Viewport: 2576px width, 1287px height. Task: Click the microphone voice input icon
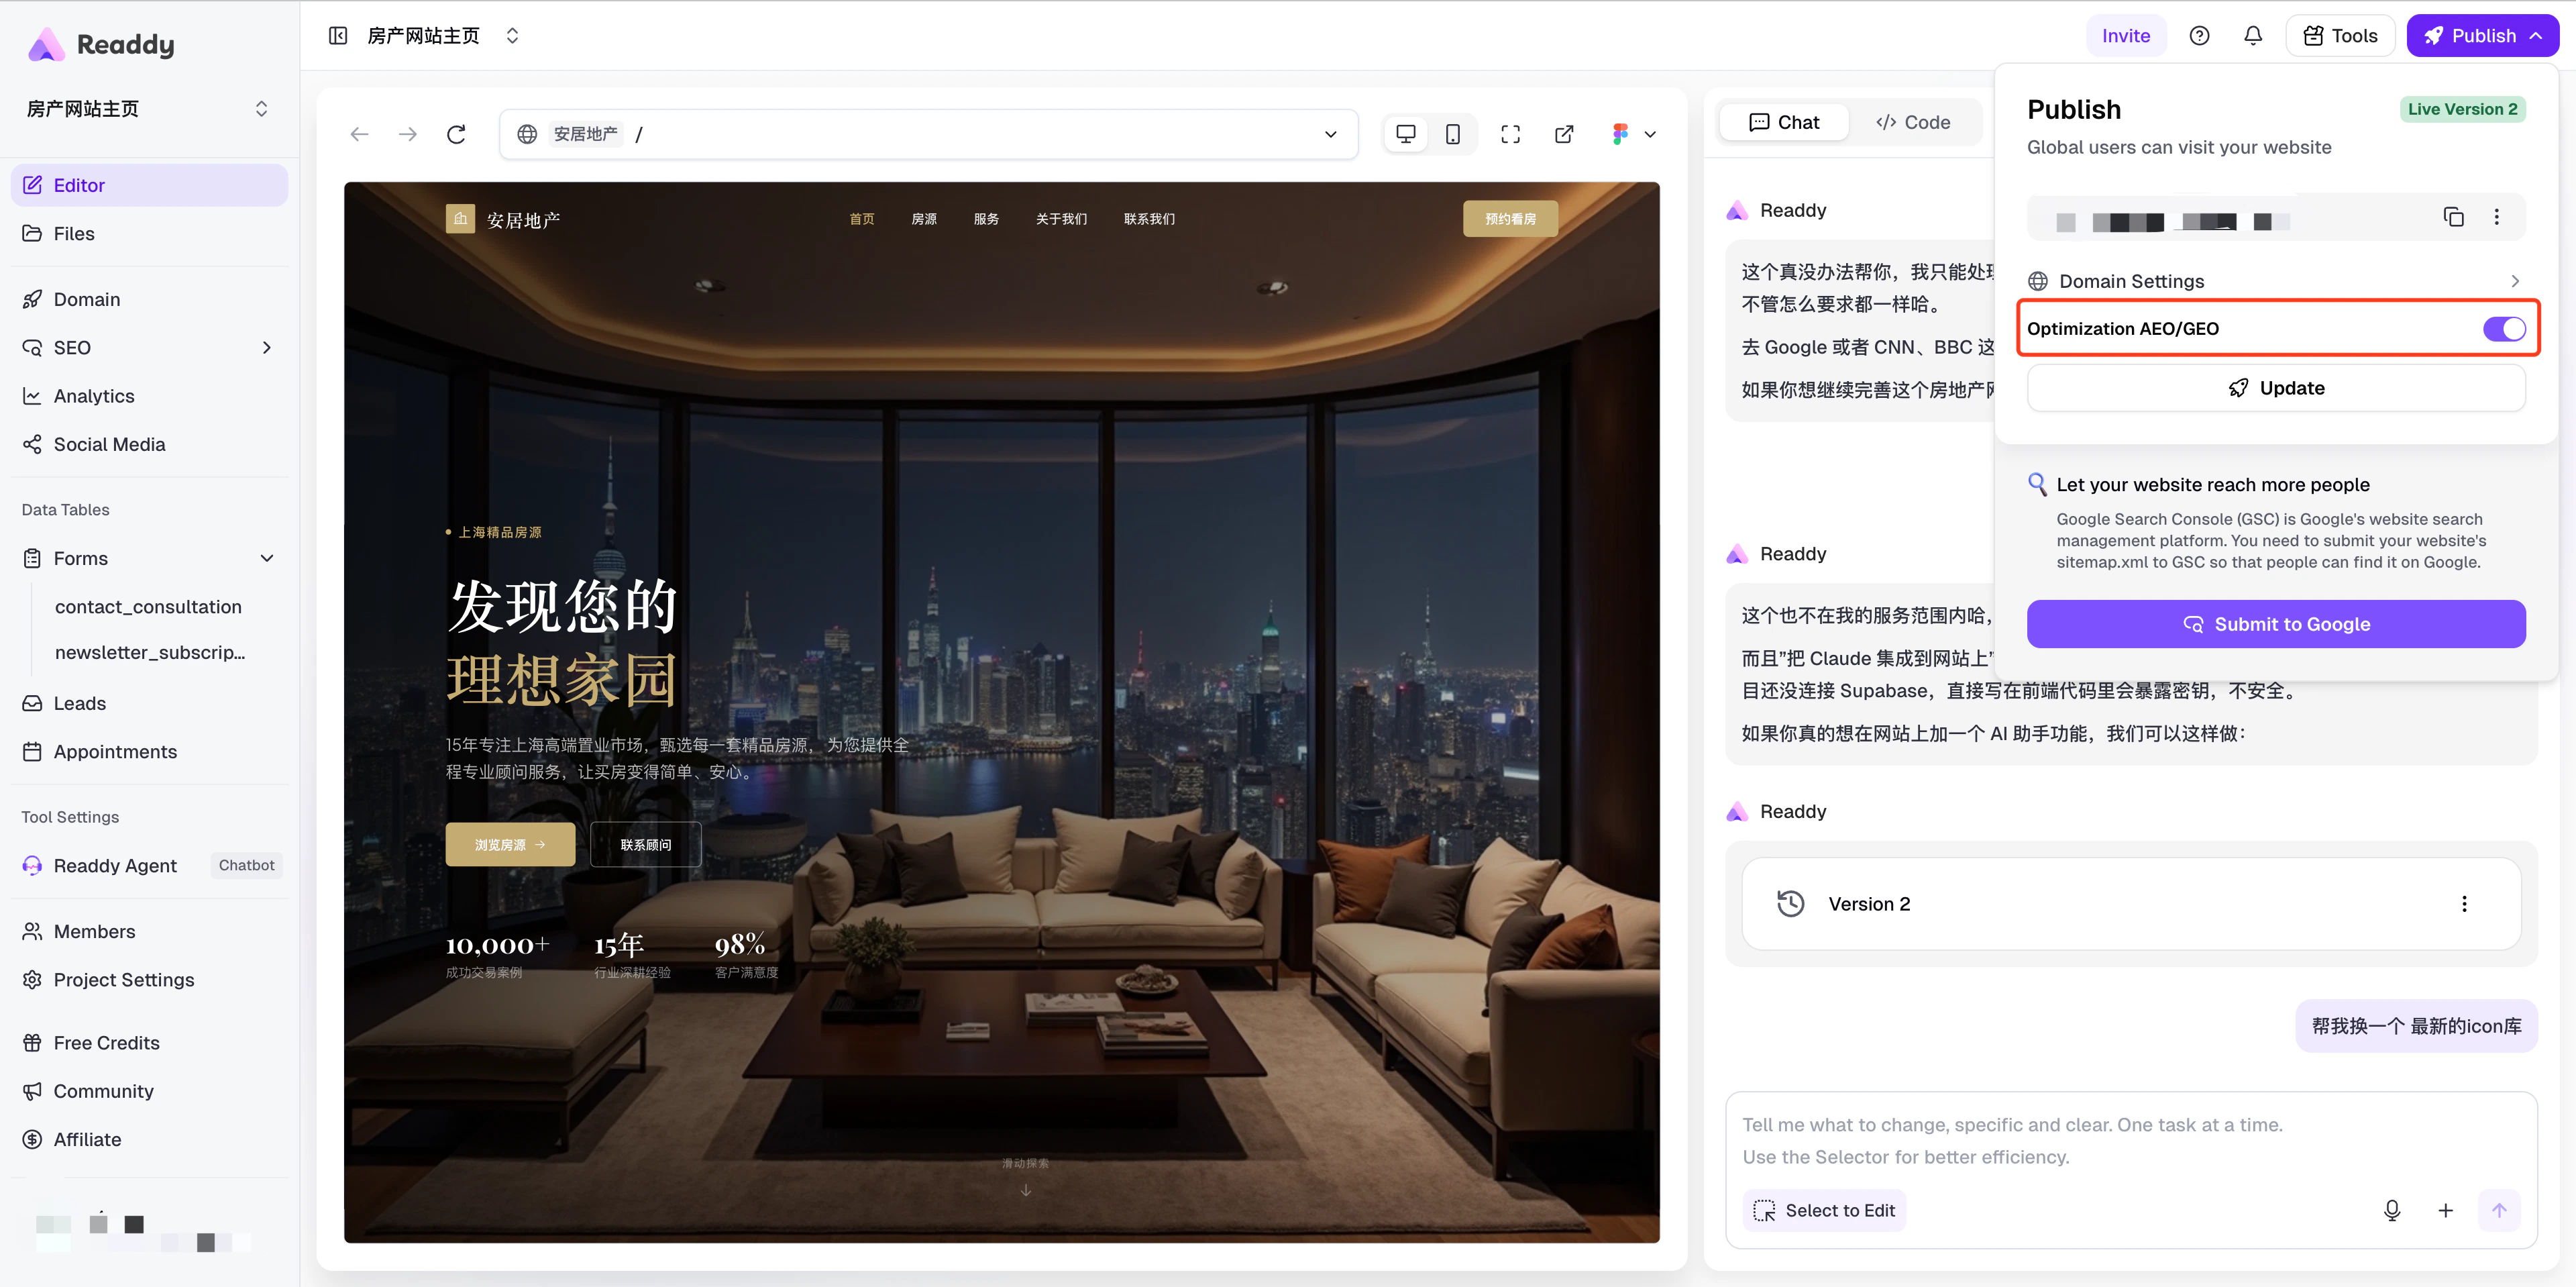2391,1210
